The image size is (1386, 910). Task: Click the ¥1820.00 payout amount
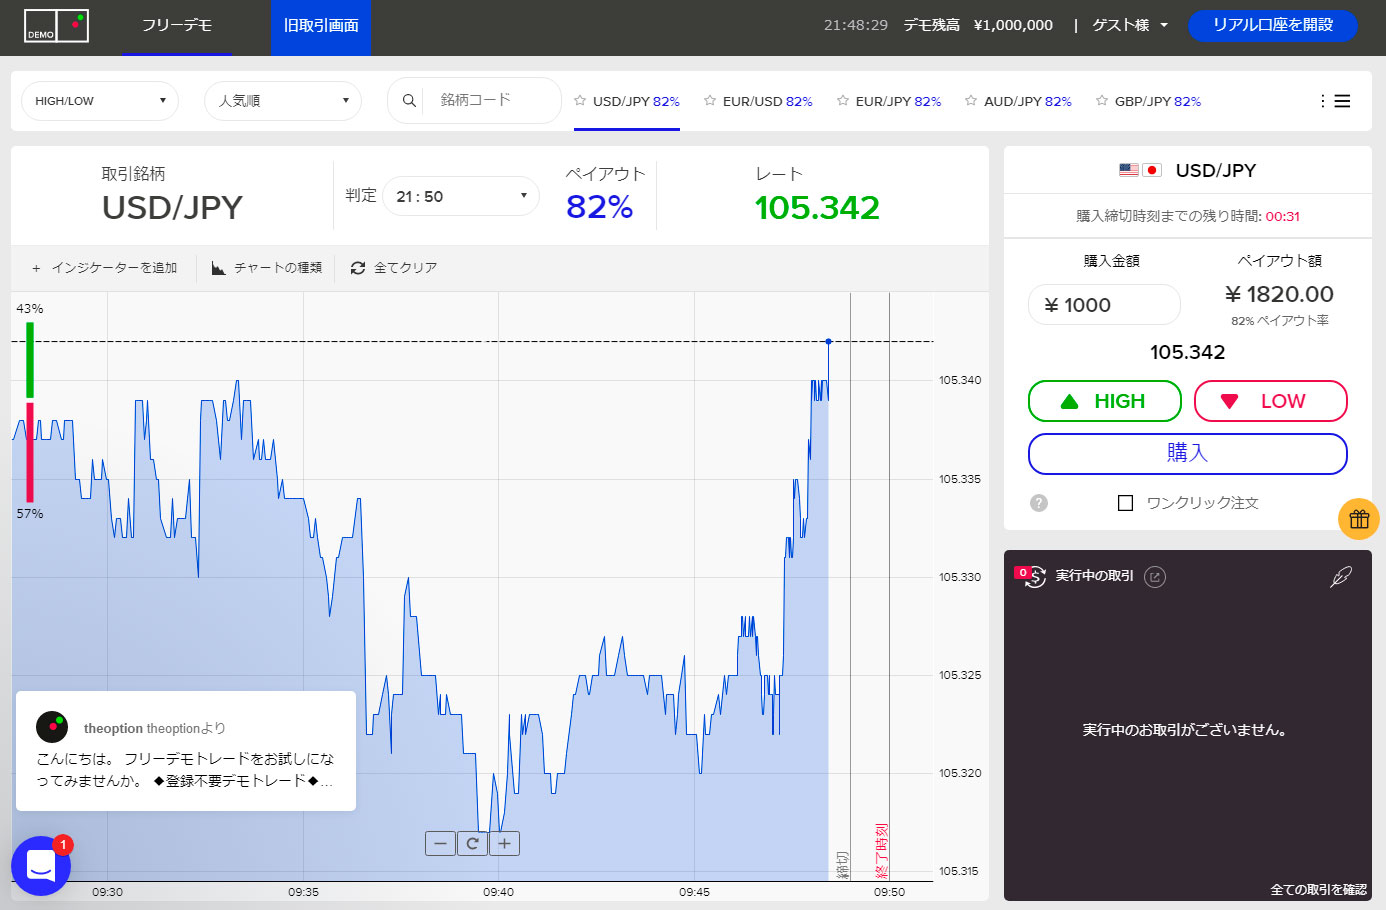pos(1279,294)
